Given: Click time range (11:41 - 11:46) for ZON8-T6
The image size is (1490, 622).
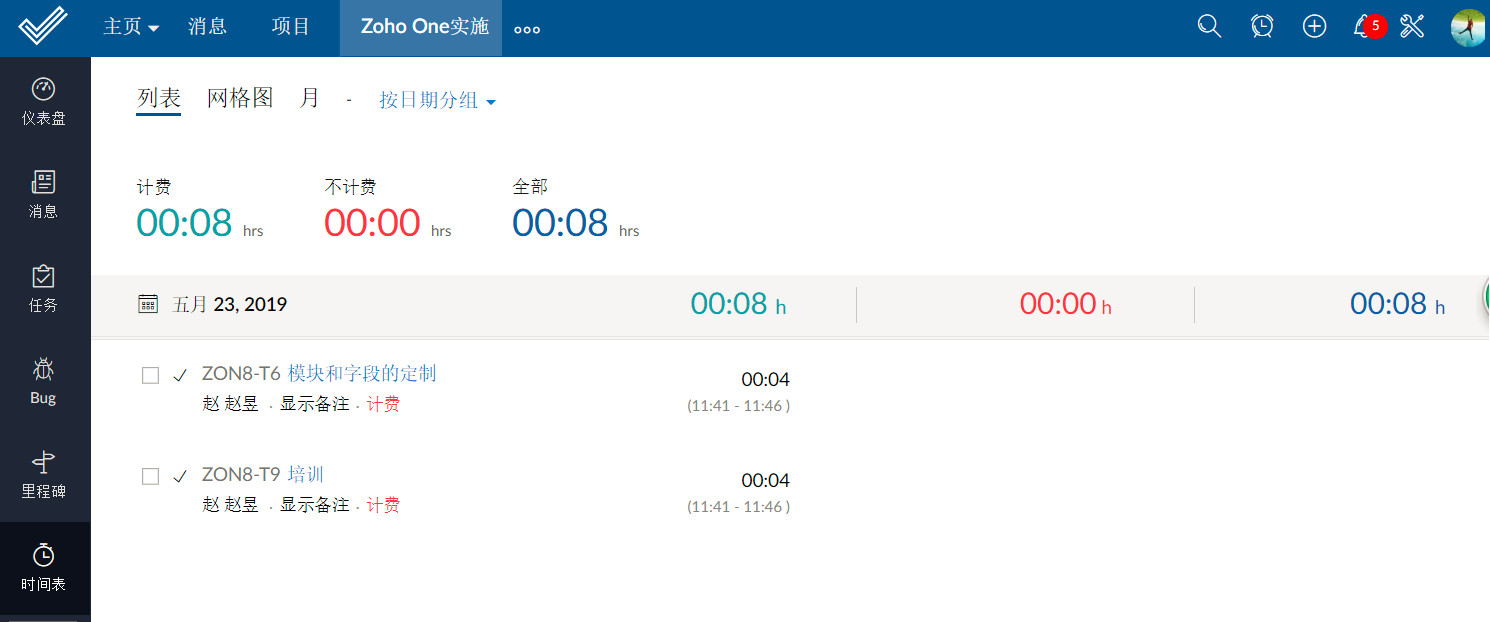Looking at the screenshot, I should coord(738,406).
